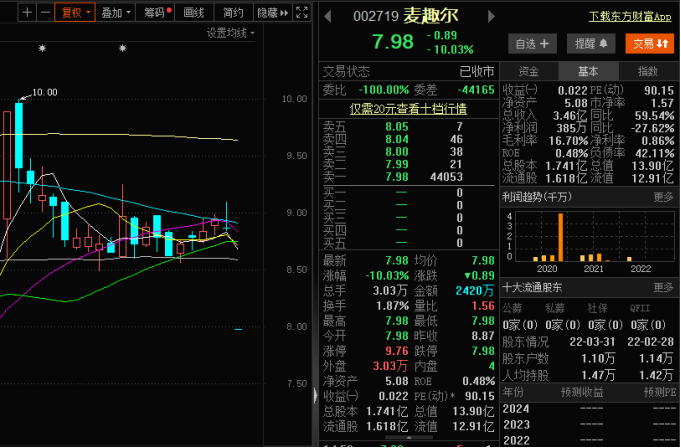Zoom in chart with plus button
Screen dimensions: 681x448
click(27, 13)
